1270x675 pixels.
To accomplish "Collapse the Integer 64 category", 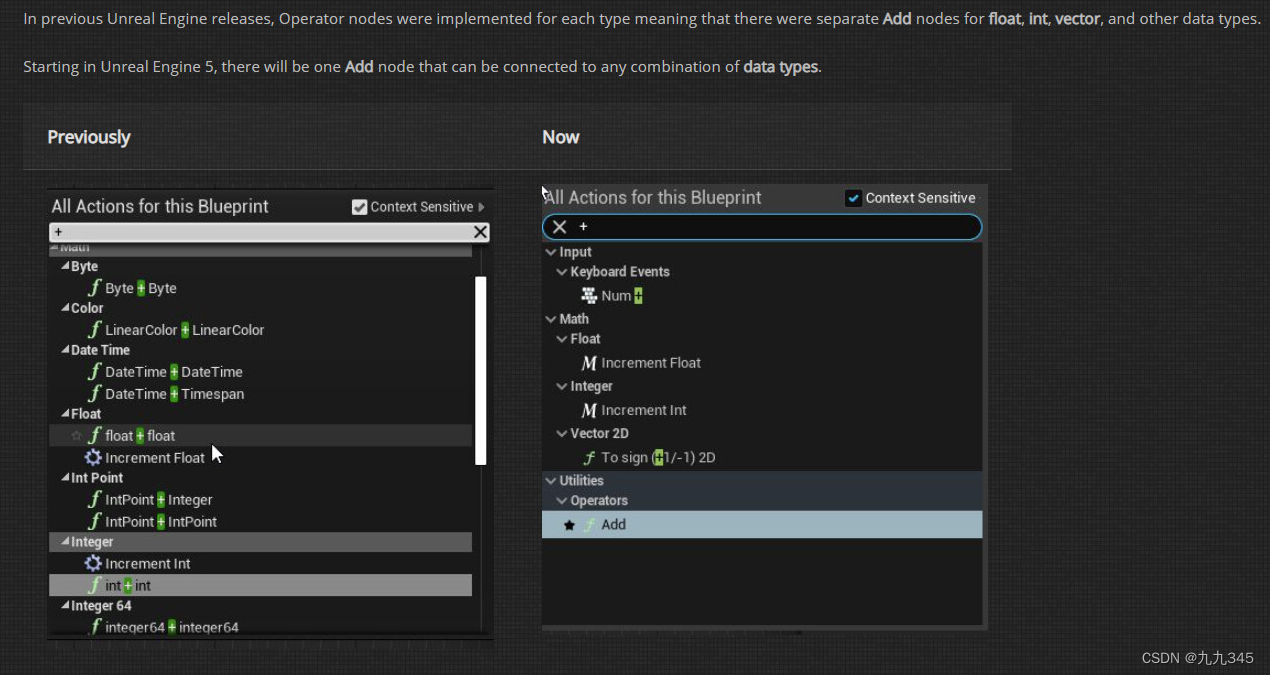I will (65, 606).
